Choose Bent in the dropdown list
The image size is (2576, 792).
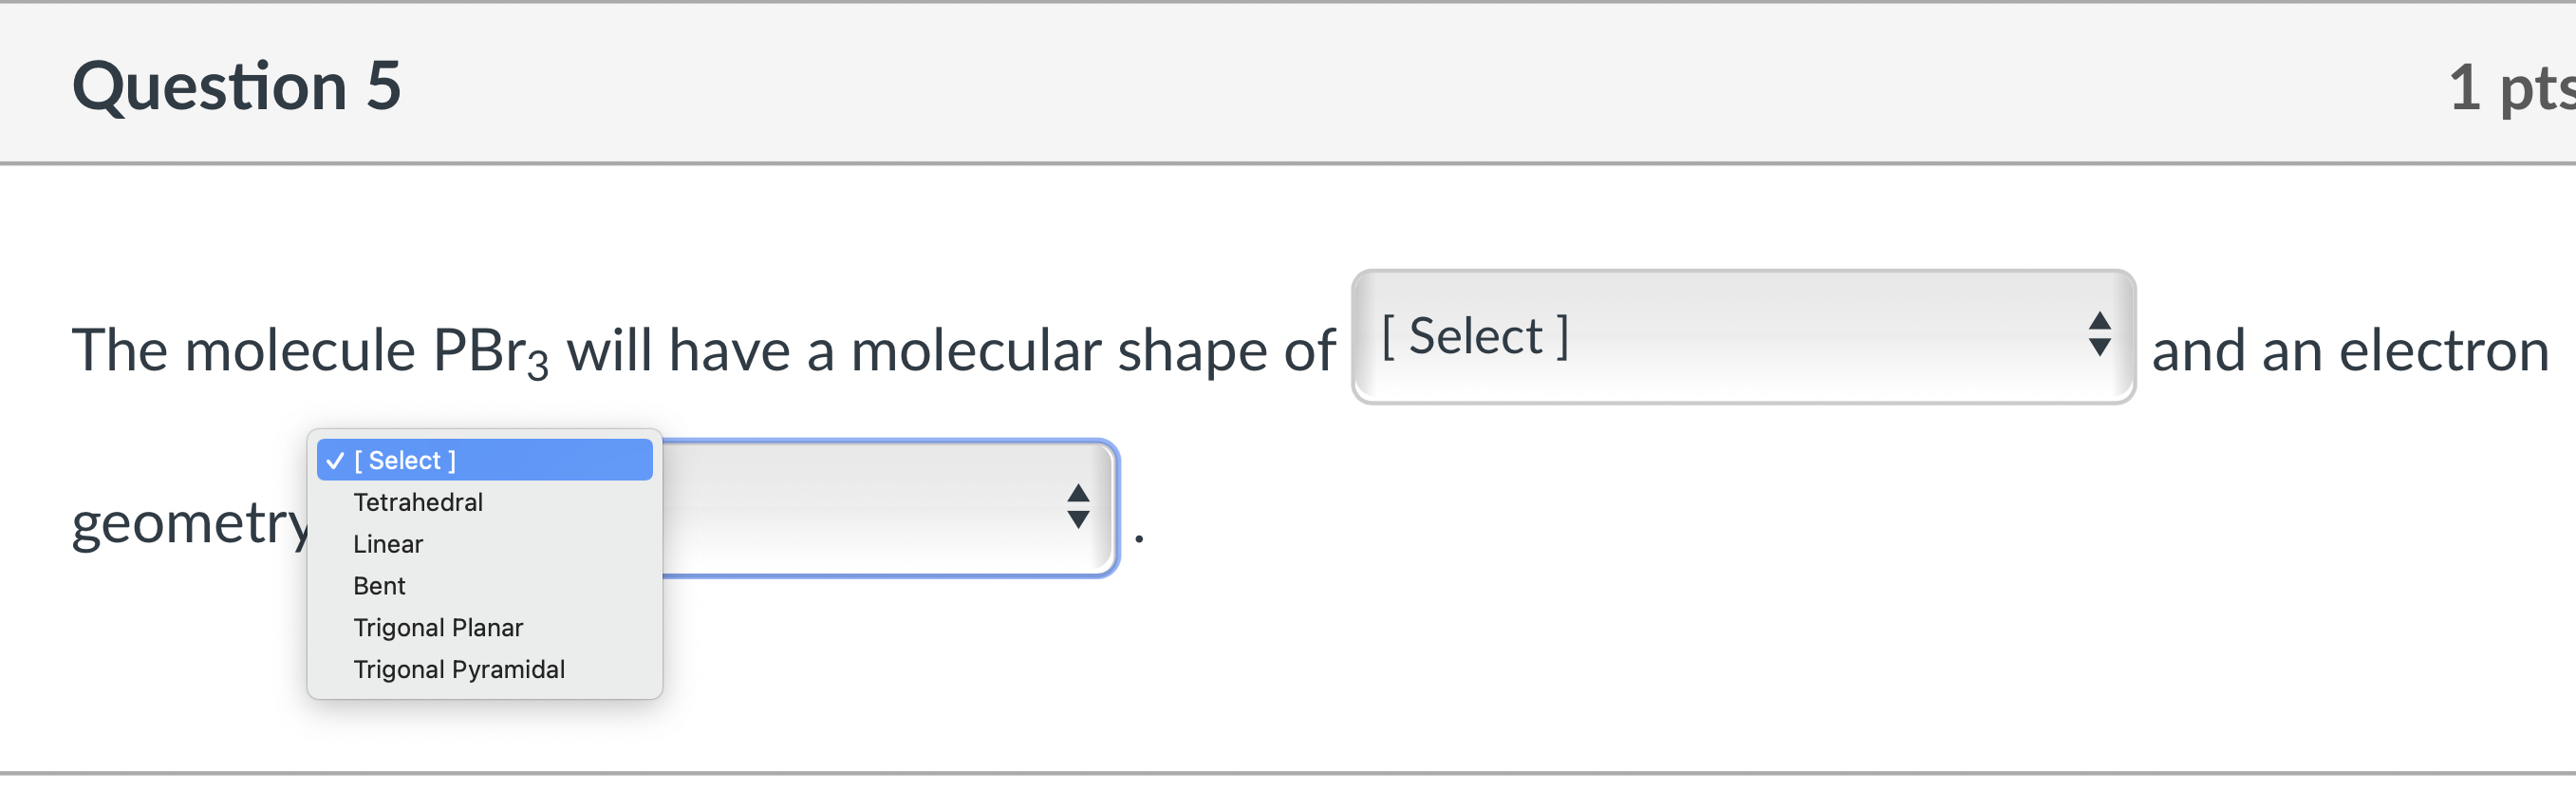coord(378,586)
